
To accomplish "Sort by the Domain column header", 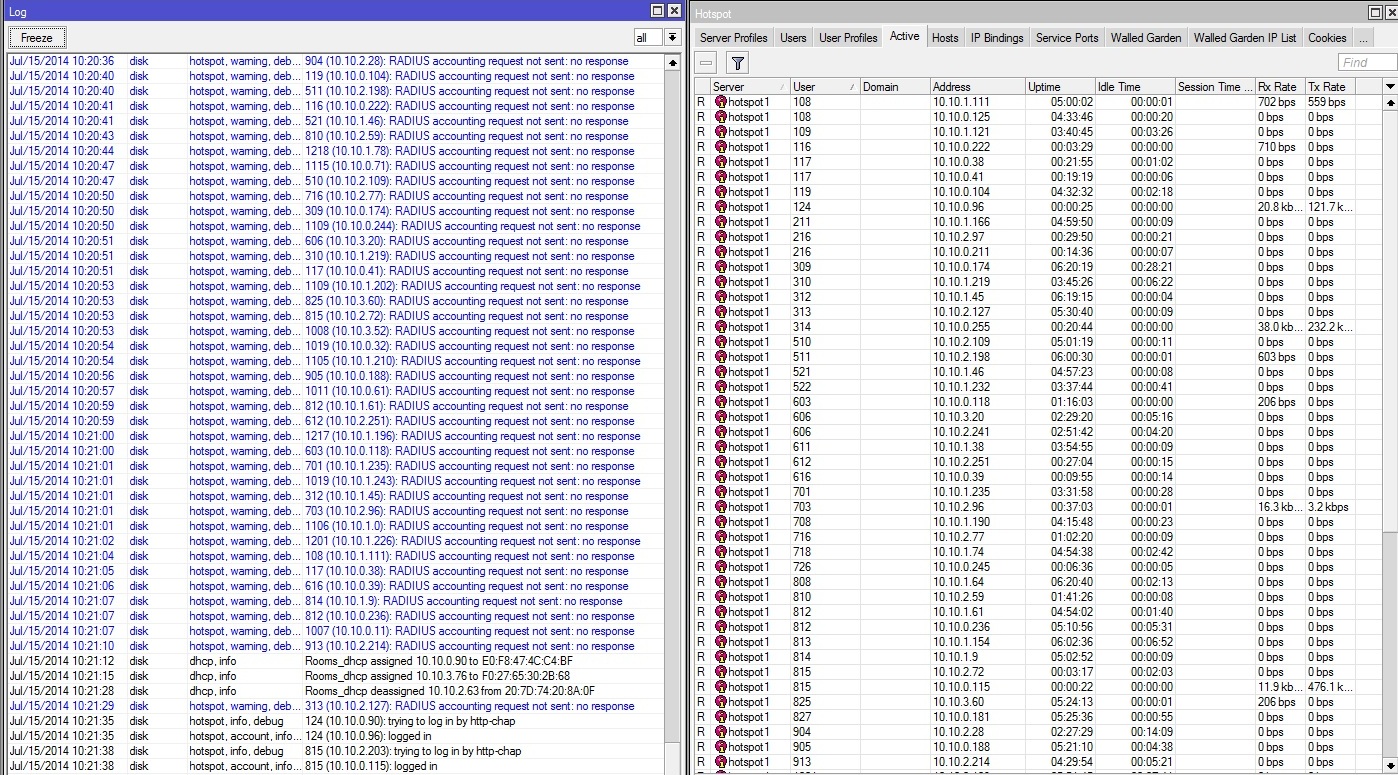I will tap(894, 87).
